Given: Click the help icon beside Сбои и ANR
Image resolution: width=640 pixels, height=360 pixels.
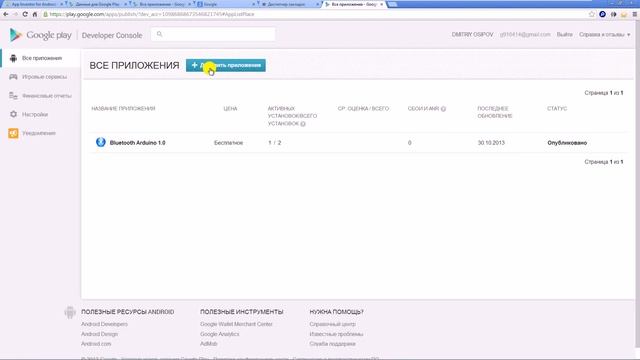Looking at the screenshot, I should click(443, 109).
